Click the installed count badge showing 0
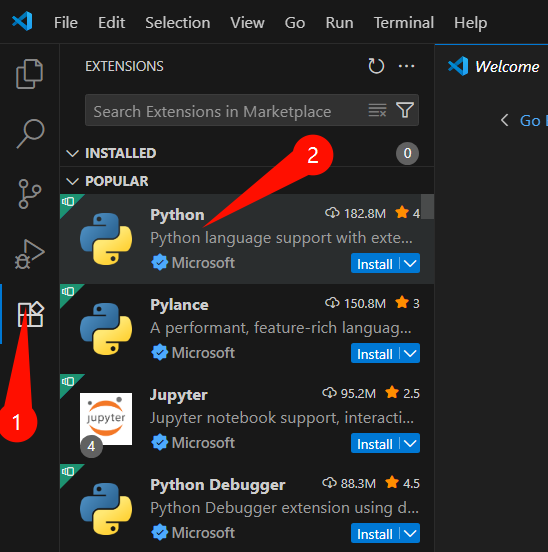This screenshot has height=552, width=548. (x=407, y=153)
